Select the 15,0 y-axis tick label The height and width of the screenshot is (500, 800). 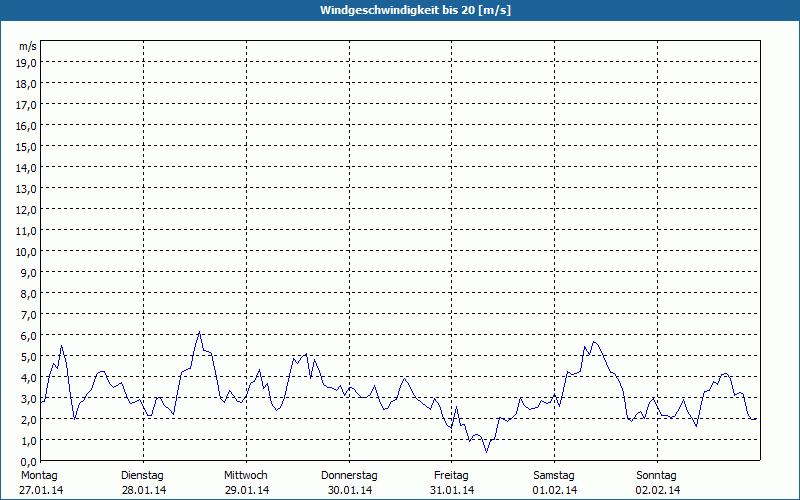[x=27, y=146]
